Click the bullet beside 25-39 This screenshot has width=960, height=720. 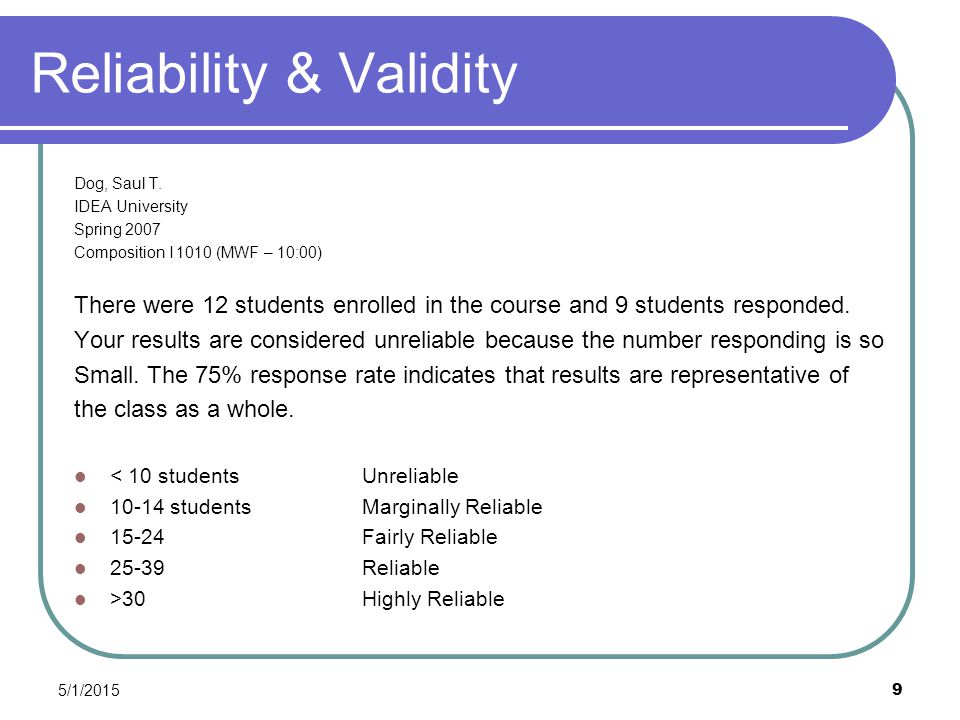80,569
